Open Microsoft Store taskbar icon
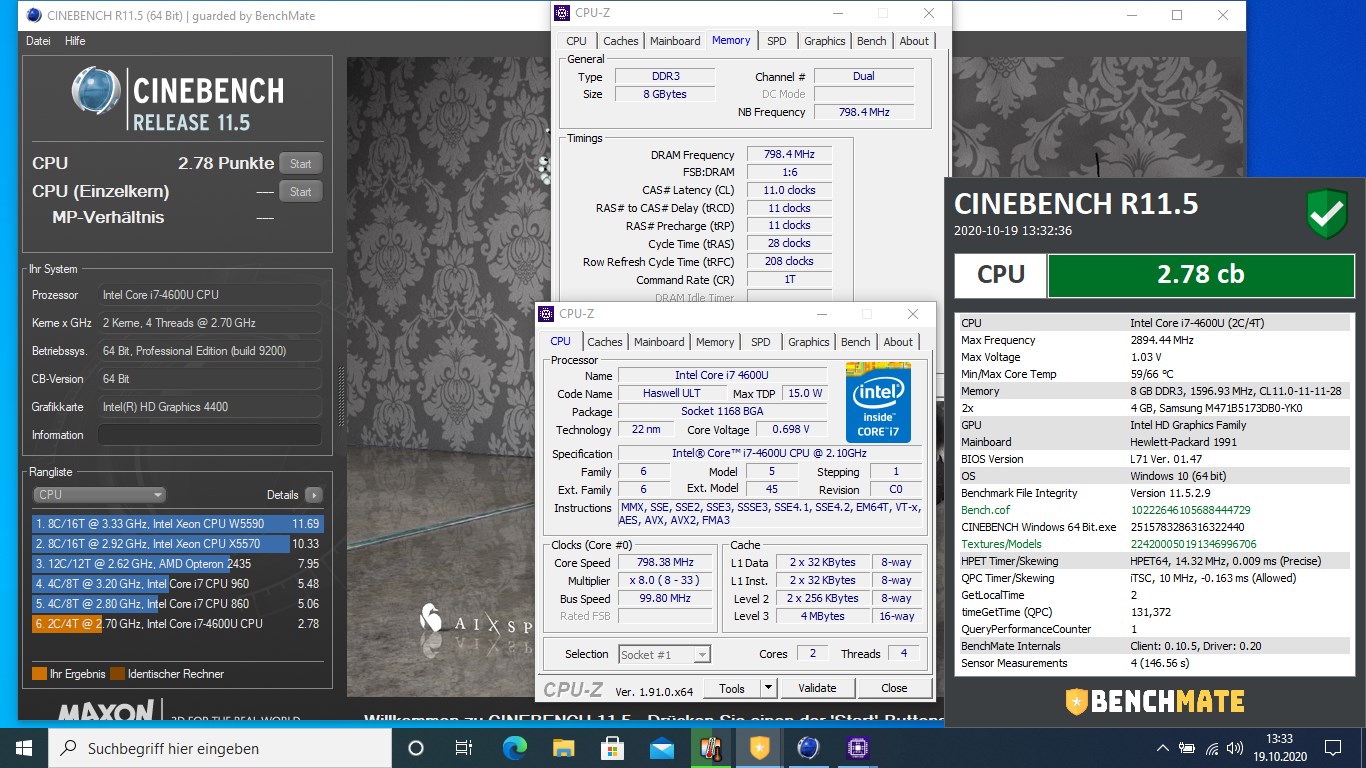The width and height of the screenshot is (1366, 768). click(612, 747)
